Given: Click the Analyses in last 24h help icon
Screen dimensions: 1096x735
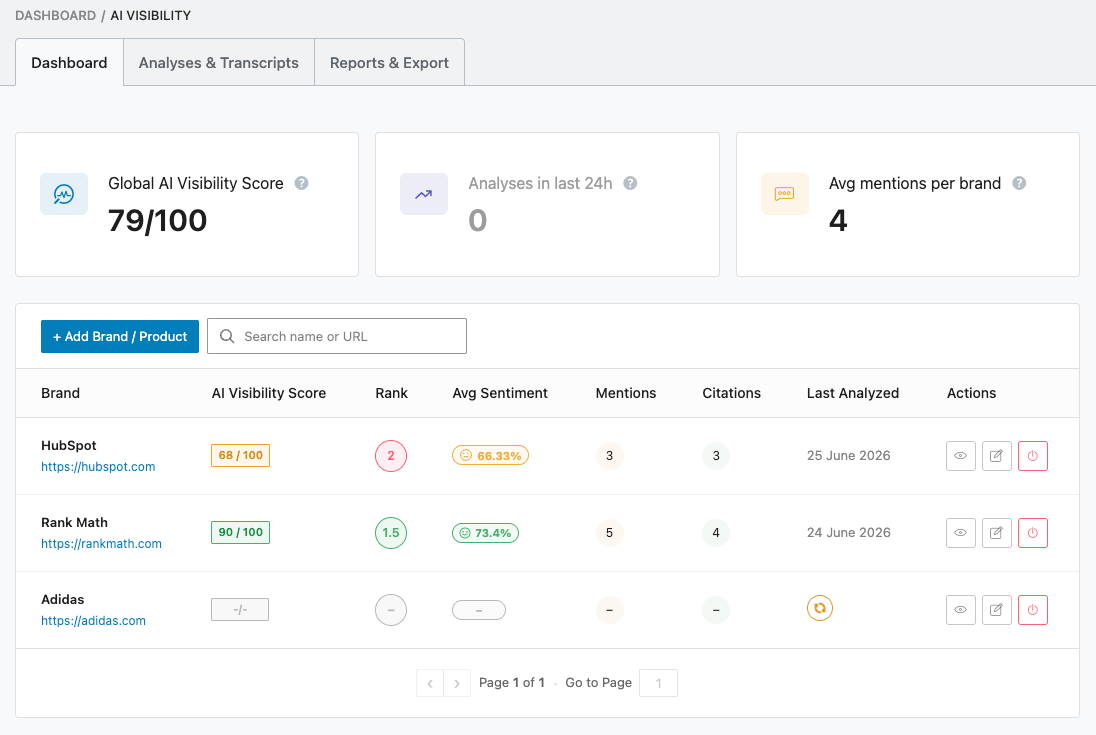Looking at the screenshot, I should click(x=630, y=183).
